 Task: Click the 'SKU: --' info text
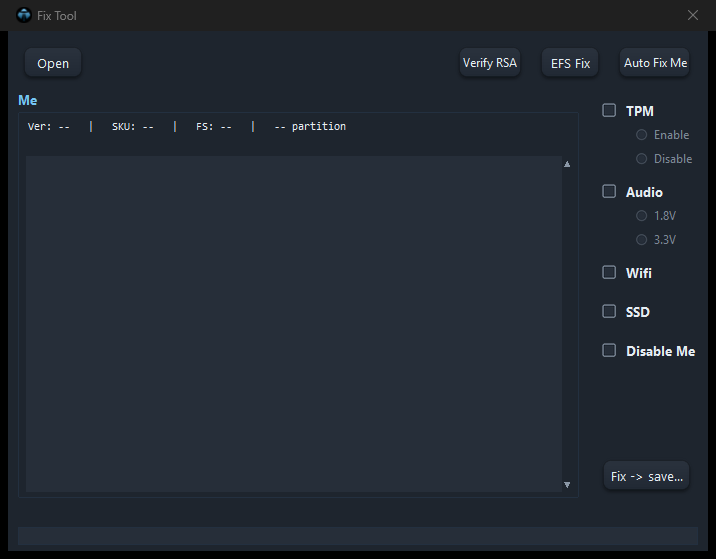(132, 127)
